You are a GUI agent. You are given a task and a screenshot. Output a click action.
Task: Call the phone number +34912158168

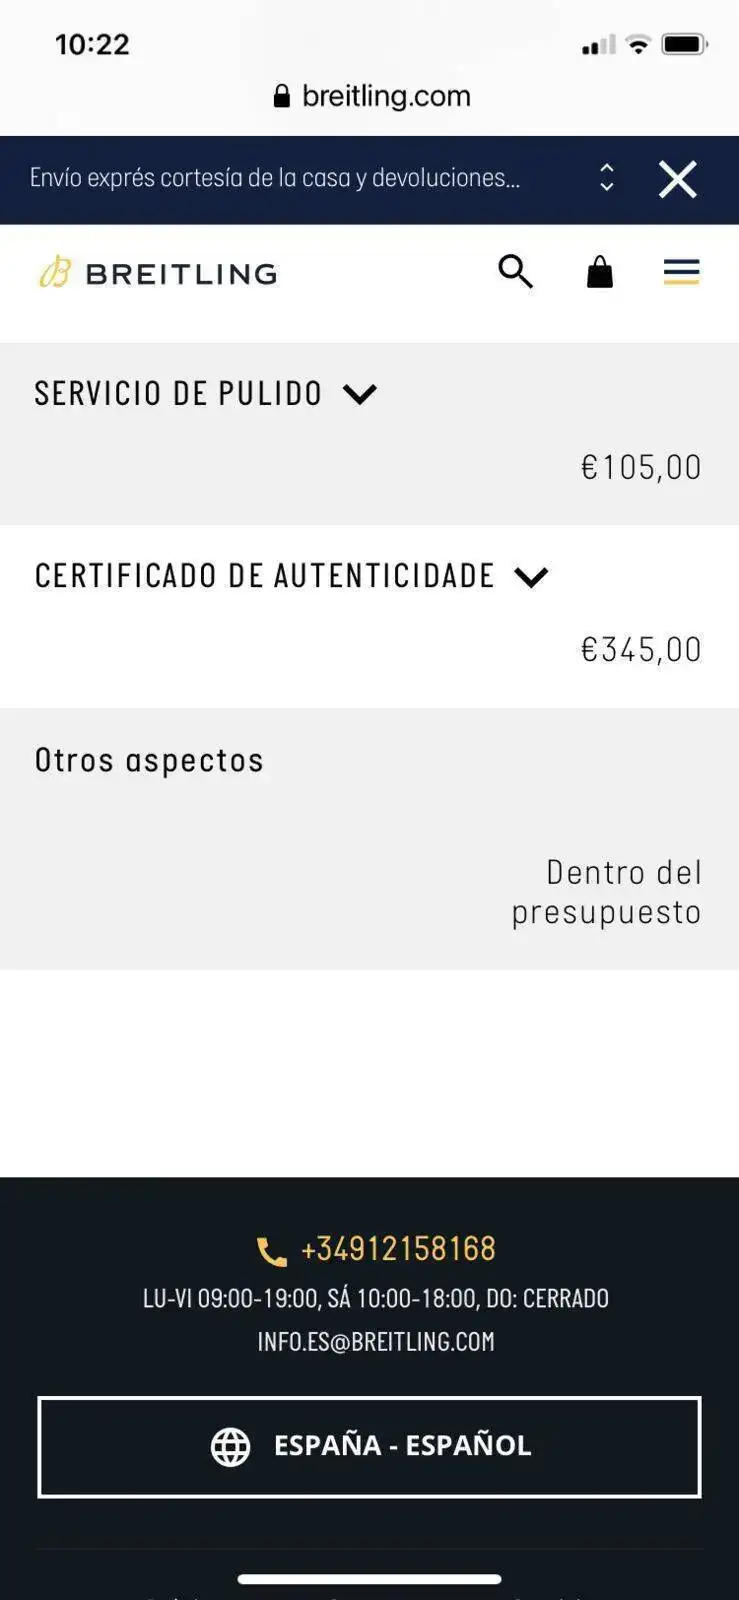coord(398,1249)
